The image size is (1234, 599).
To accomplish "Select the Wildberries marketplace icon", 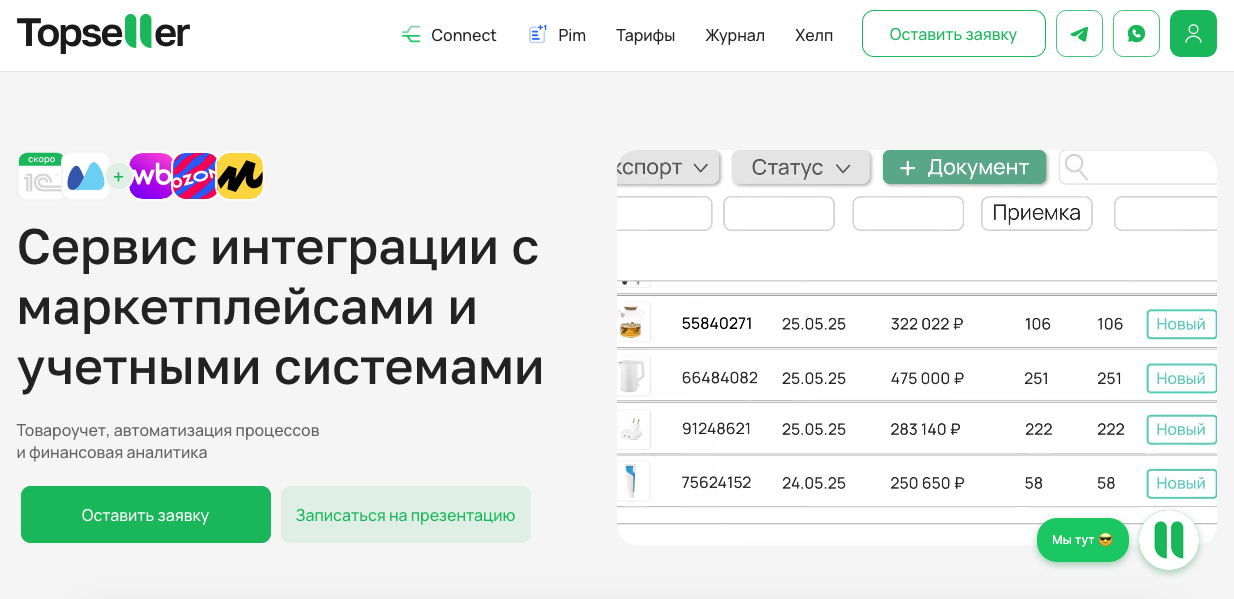I will click(x=151, y=176).
